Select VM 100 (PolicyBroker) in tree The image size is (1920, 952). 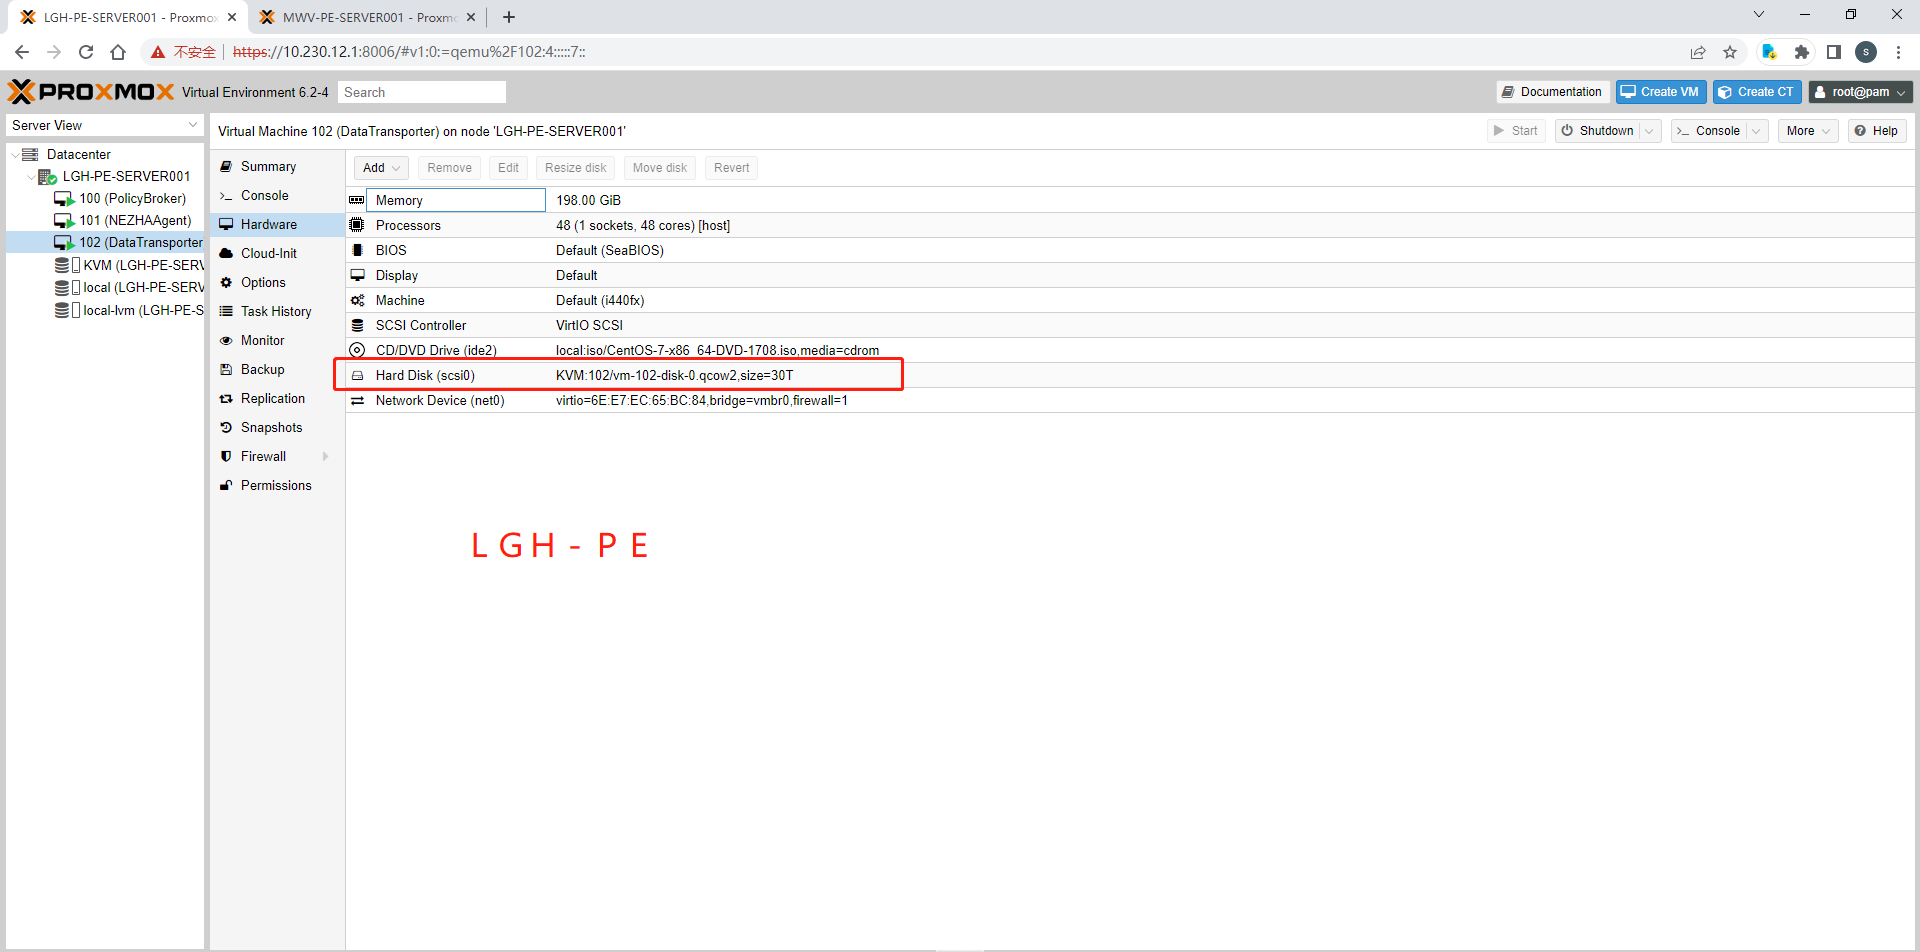pos(132,199)
